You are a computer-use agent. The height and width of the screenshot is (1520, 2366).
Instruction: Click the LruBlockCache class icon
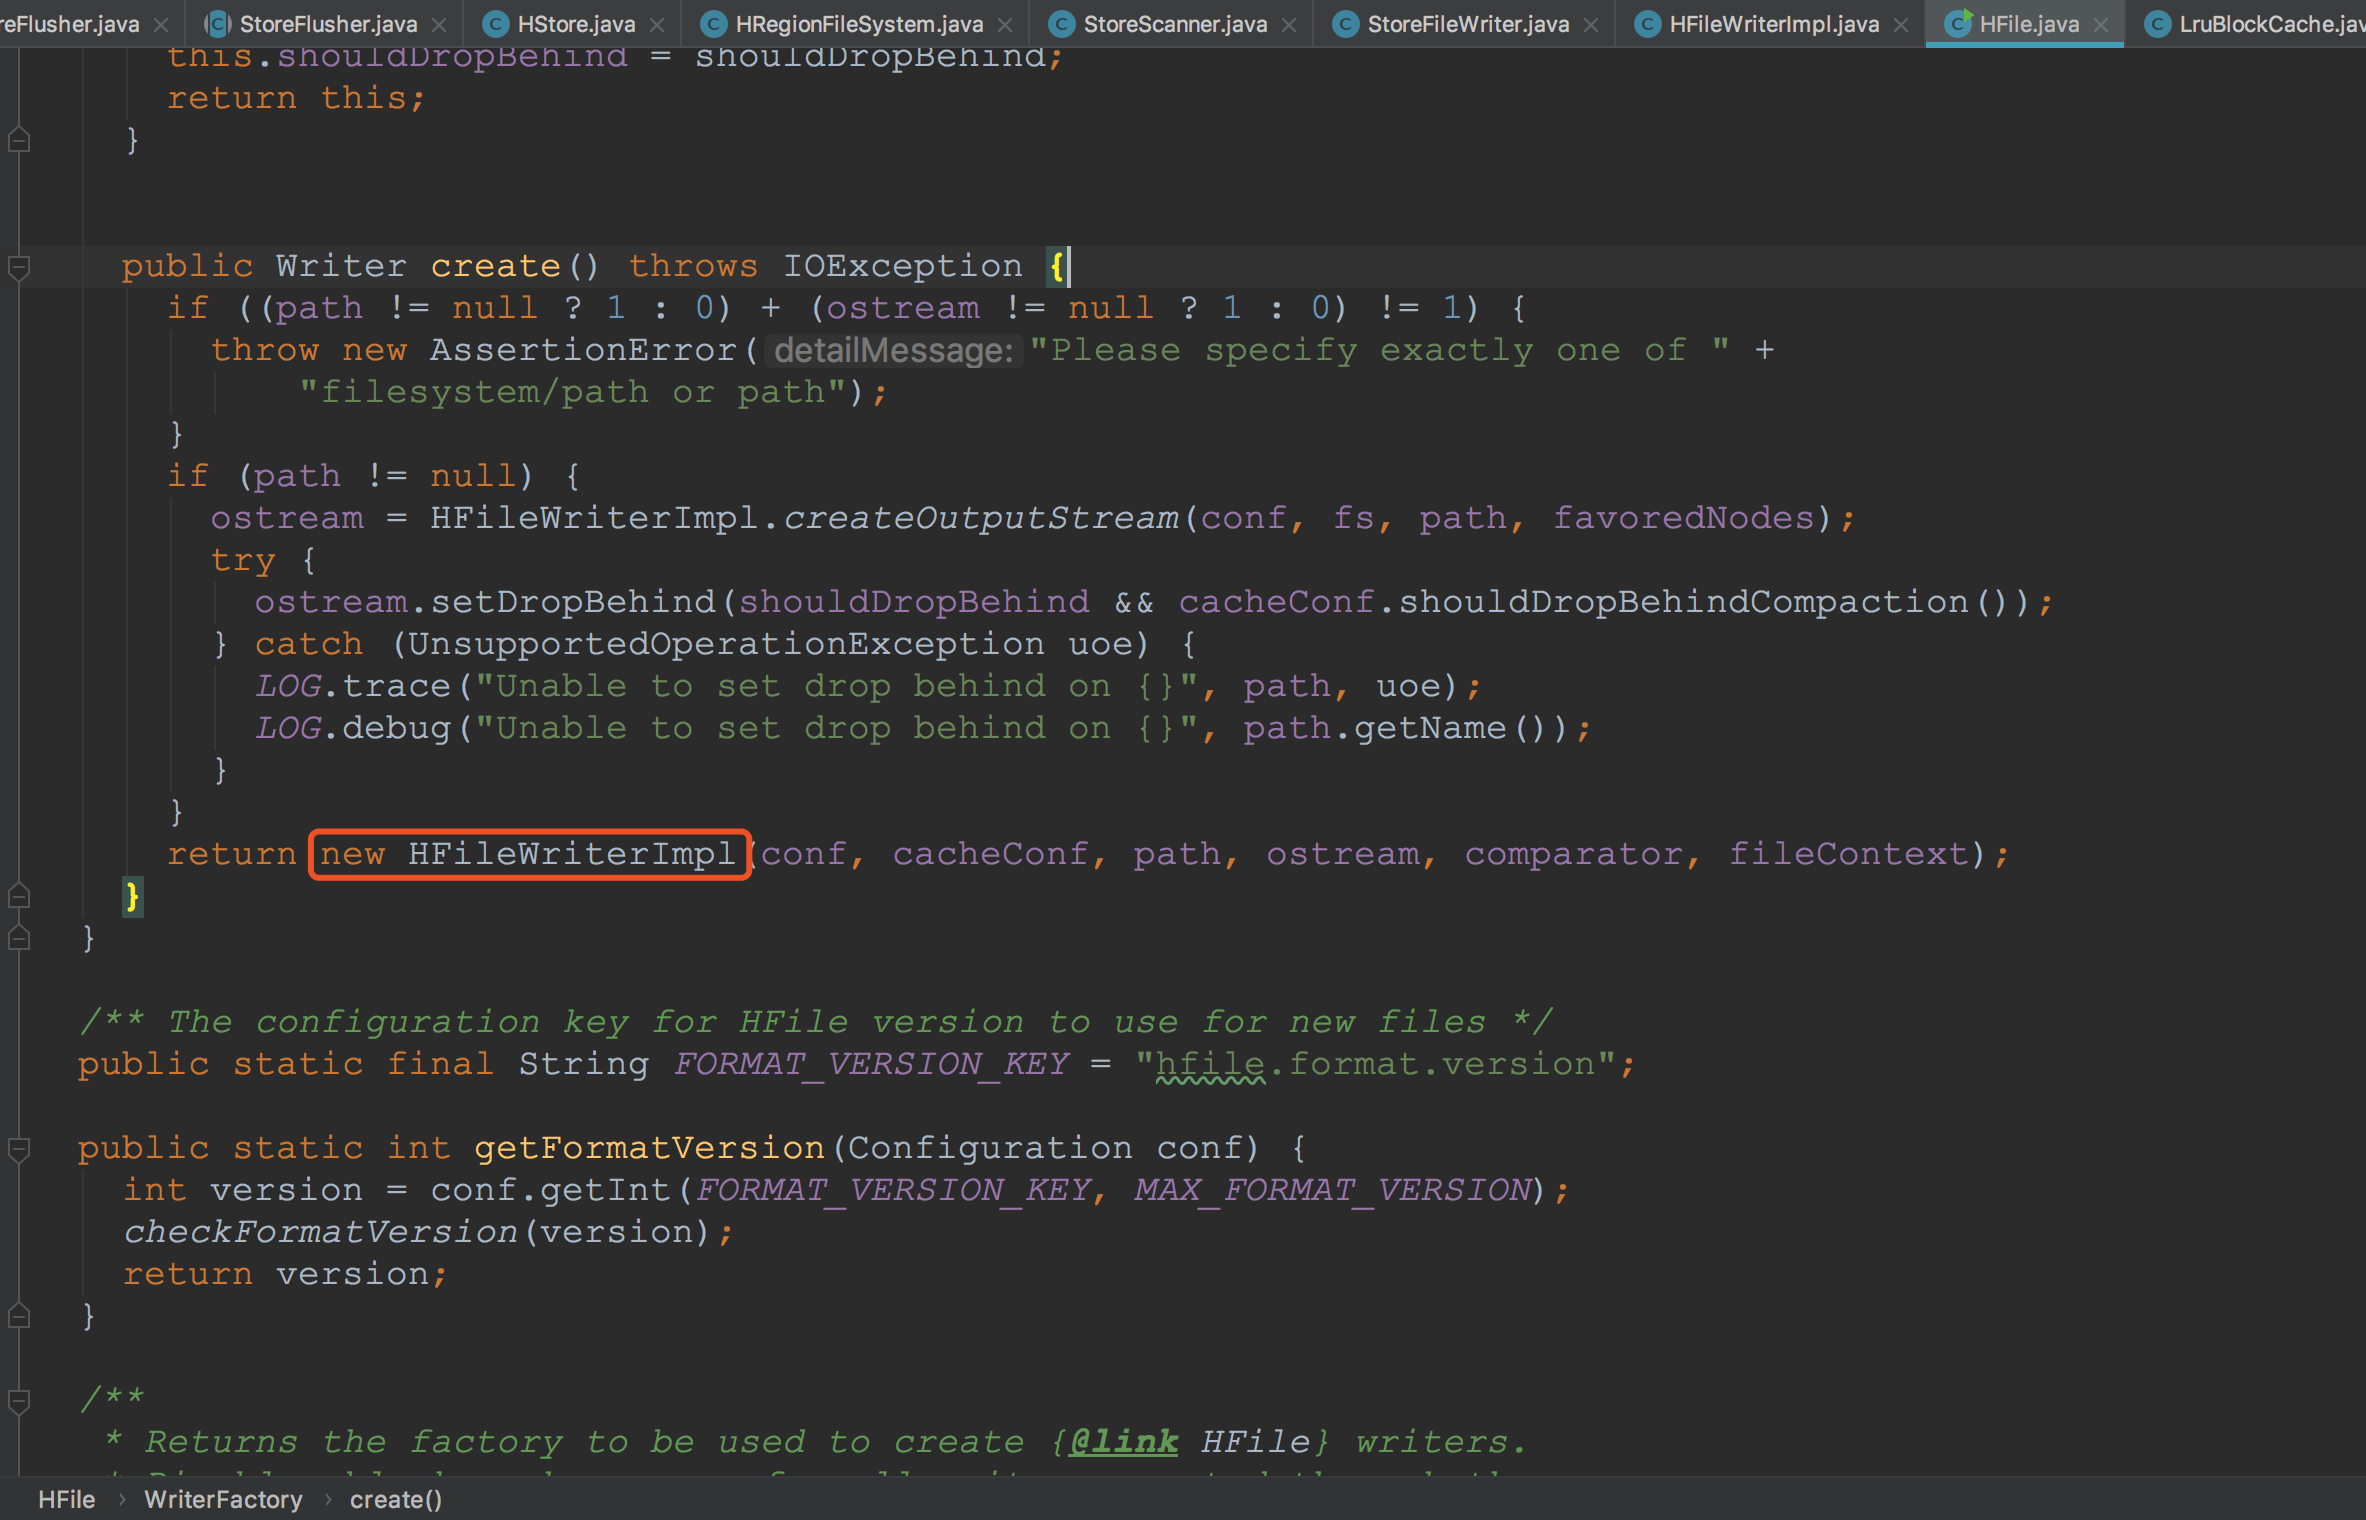[2157, 24]
